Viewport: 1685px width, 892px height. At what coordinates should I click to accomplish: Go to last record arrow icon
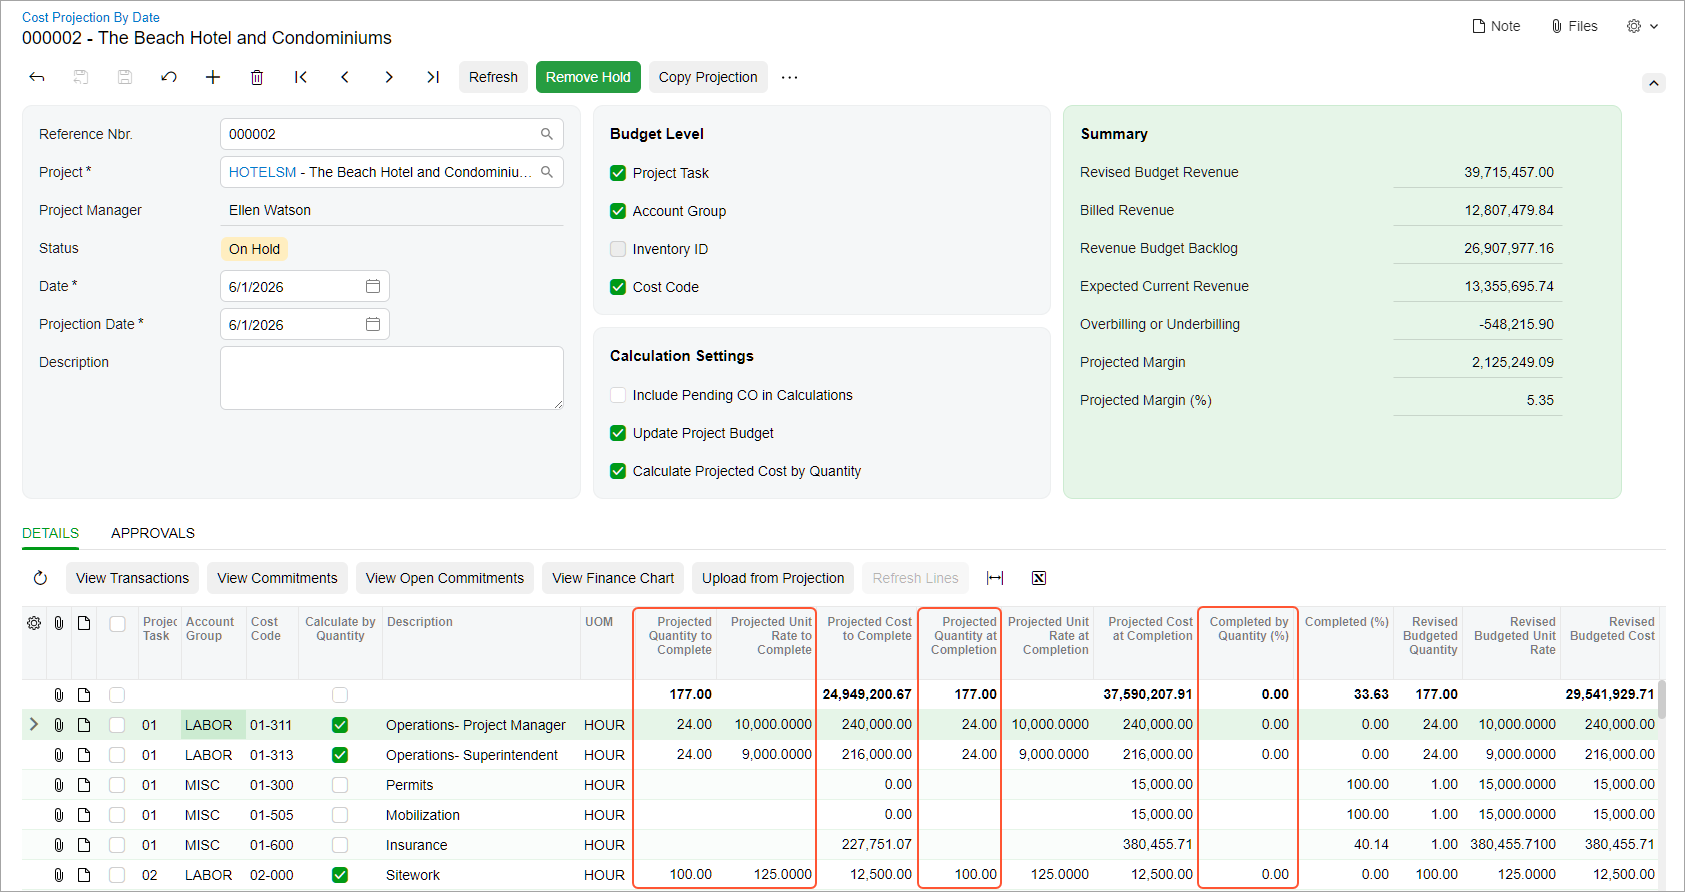point(433,77)
